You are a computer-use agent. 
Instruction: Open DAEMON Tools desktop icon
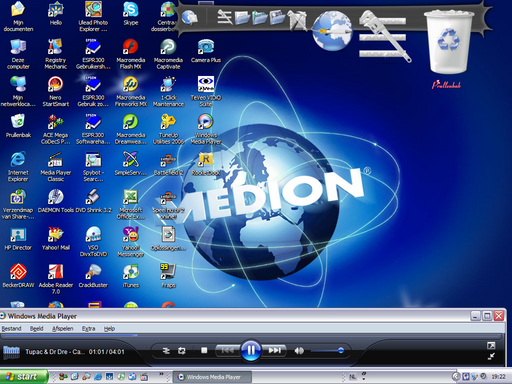56,201
